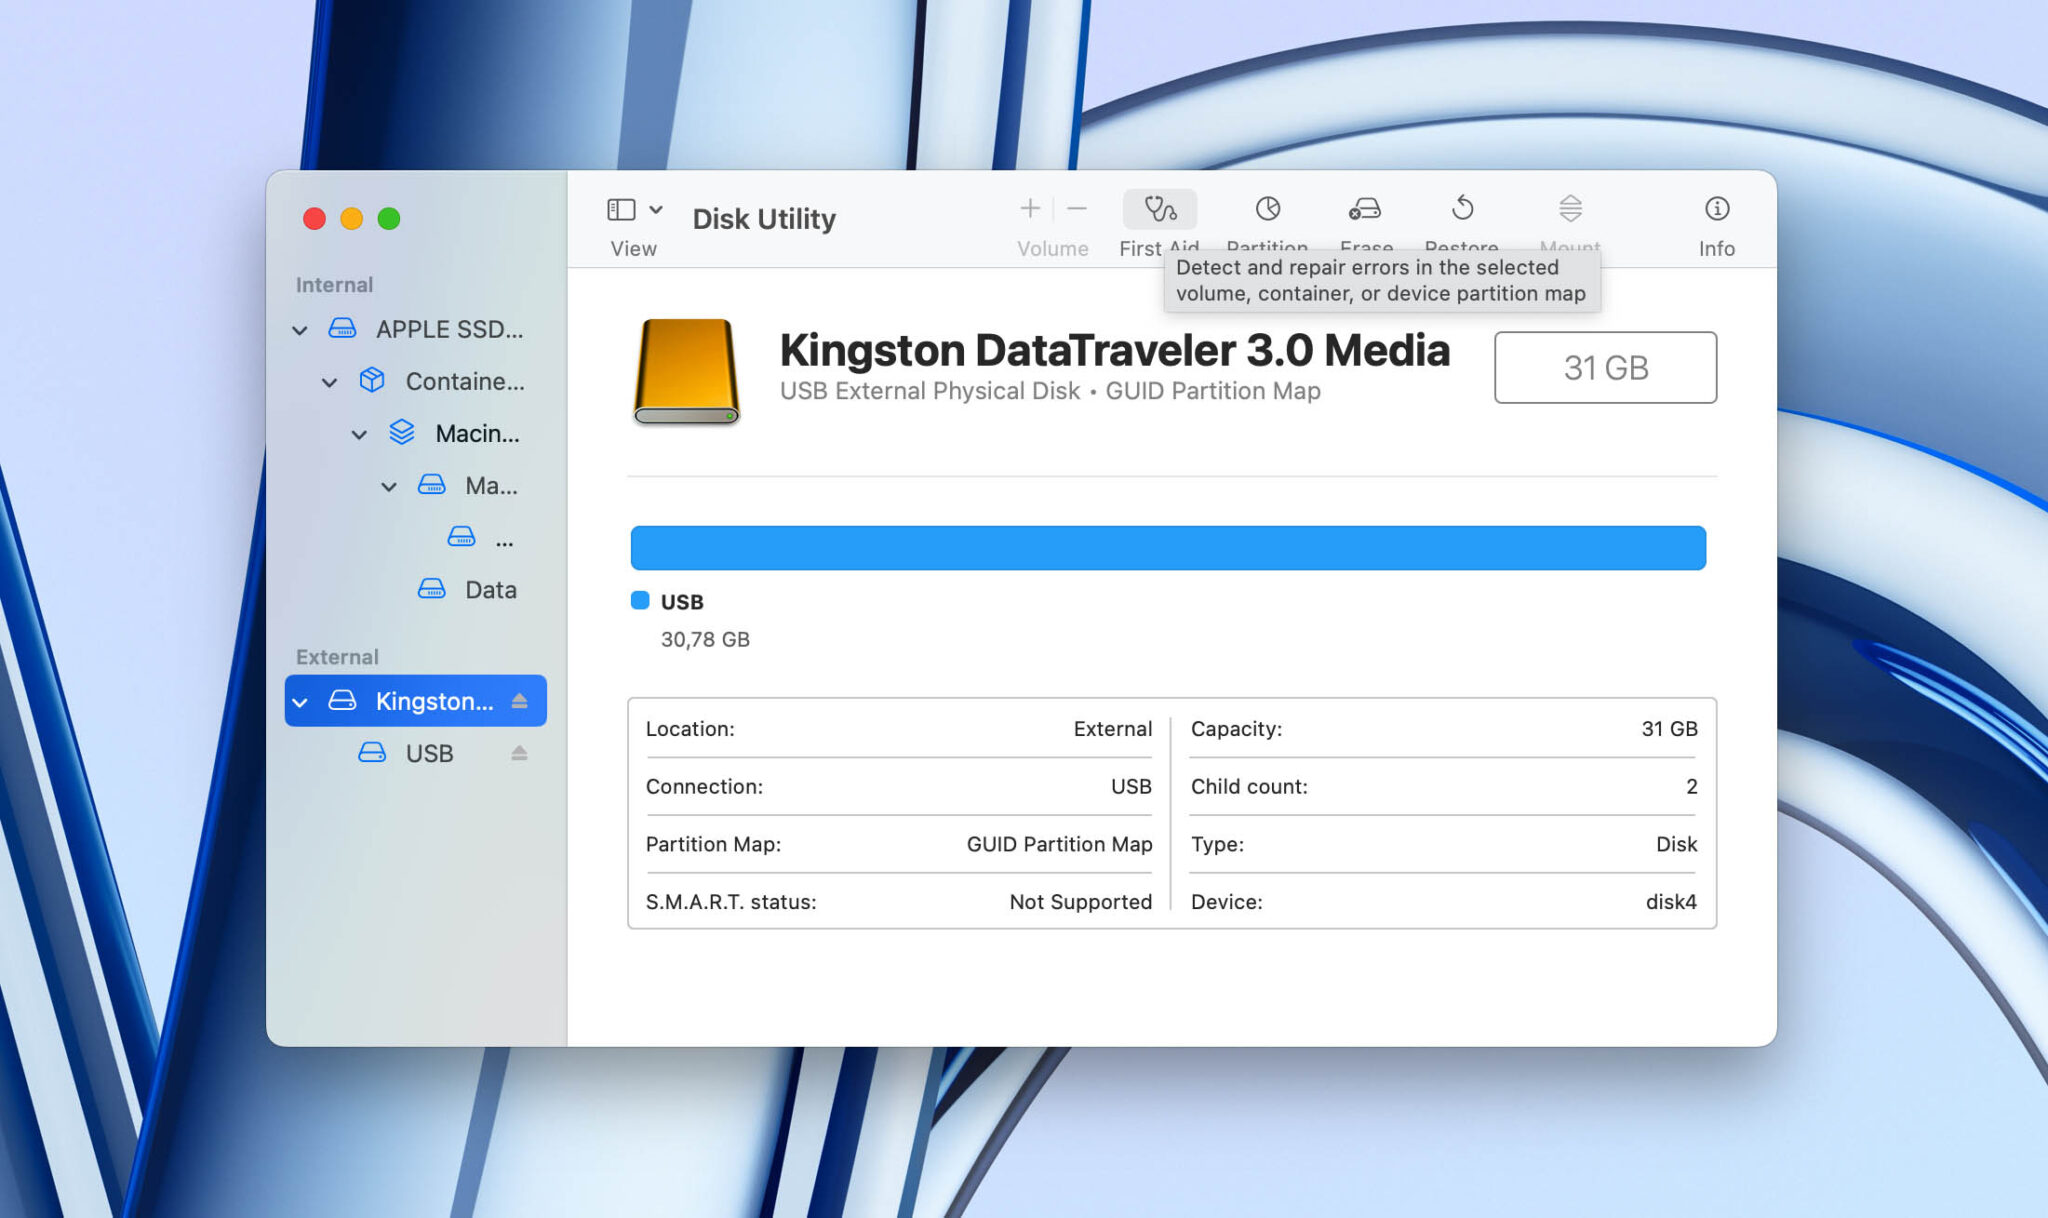Image resolution: width=2048 pixels, height=1218 pixels.
Task: Remove a volume with the minus icon
Action: (1077, 209)
